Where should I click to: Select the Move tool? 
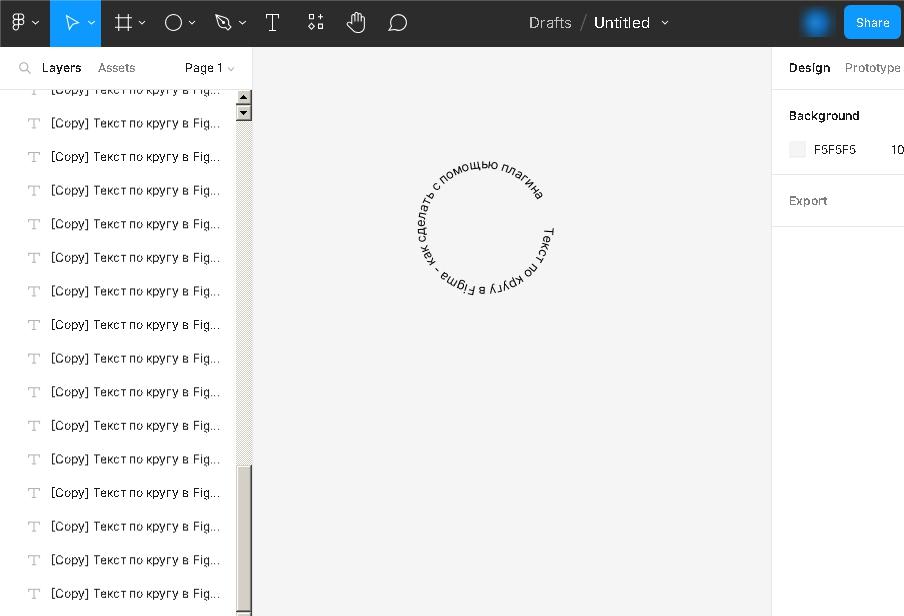click(71, 22)
